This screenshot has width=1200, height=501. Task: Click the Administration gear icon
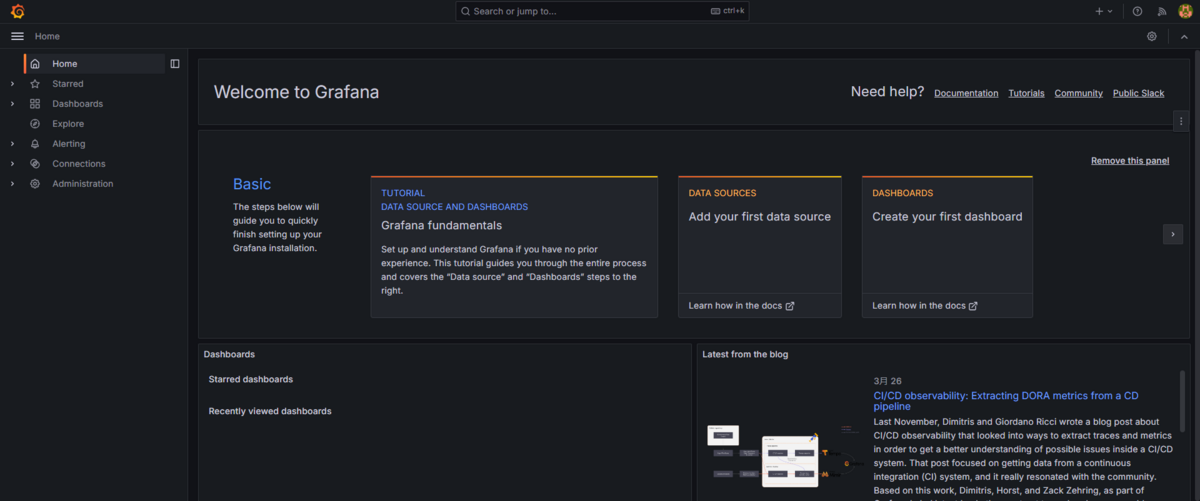point(35,184)
